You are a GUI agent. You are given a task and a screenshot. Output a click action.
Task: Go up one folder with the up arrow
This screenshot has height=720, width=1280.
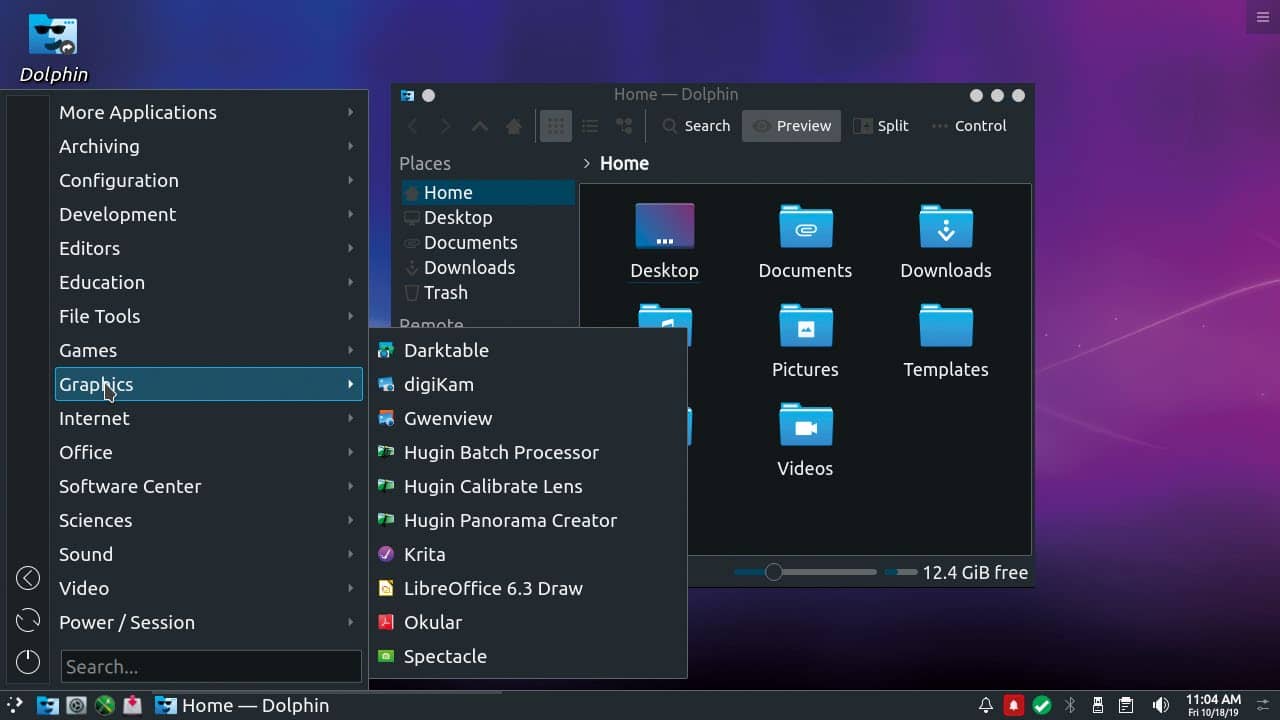(x=479, y=126)
